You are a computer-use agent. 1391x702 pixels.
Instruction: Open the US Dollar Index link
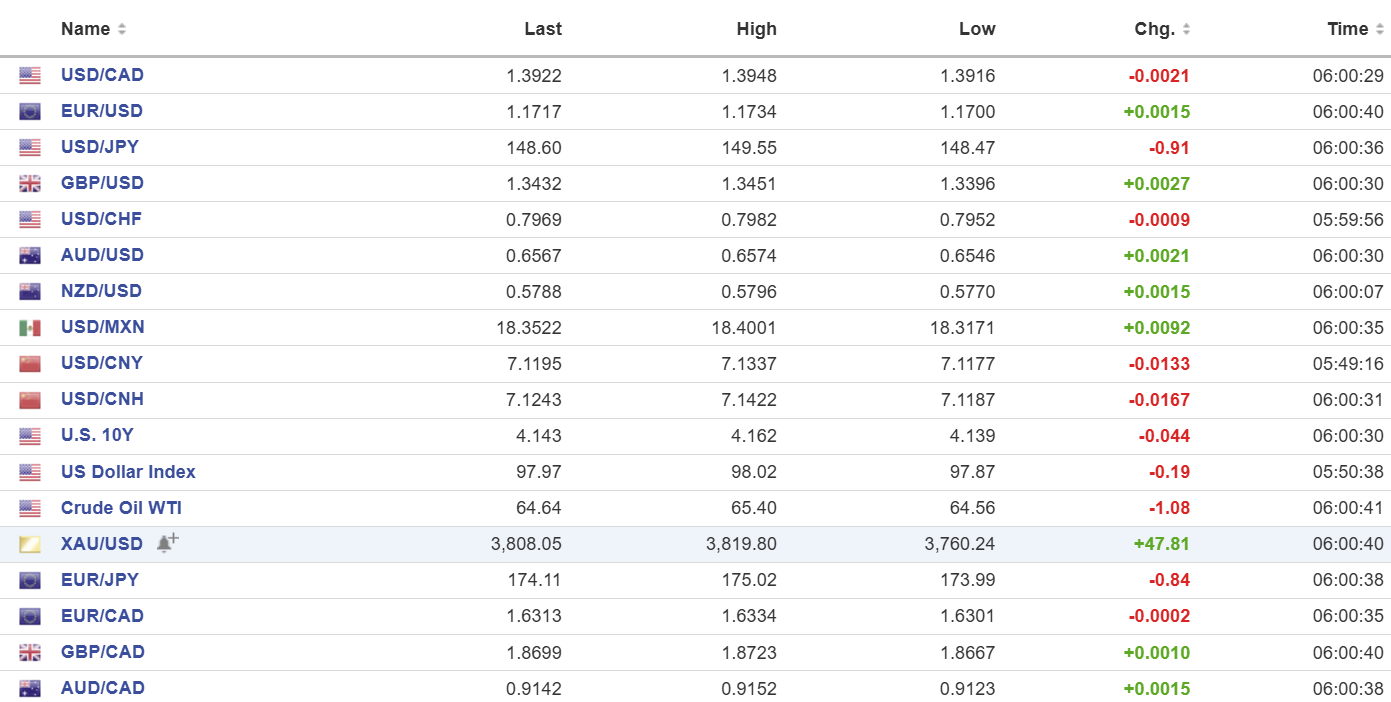pos(128,472)
